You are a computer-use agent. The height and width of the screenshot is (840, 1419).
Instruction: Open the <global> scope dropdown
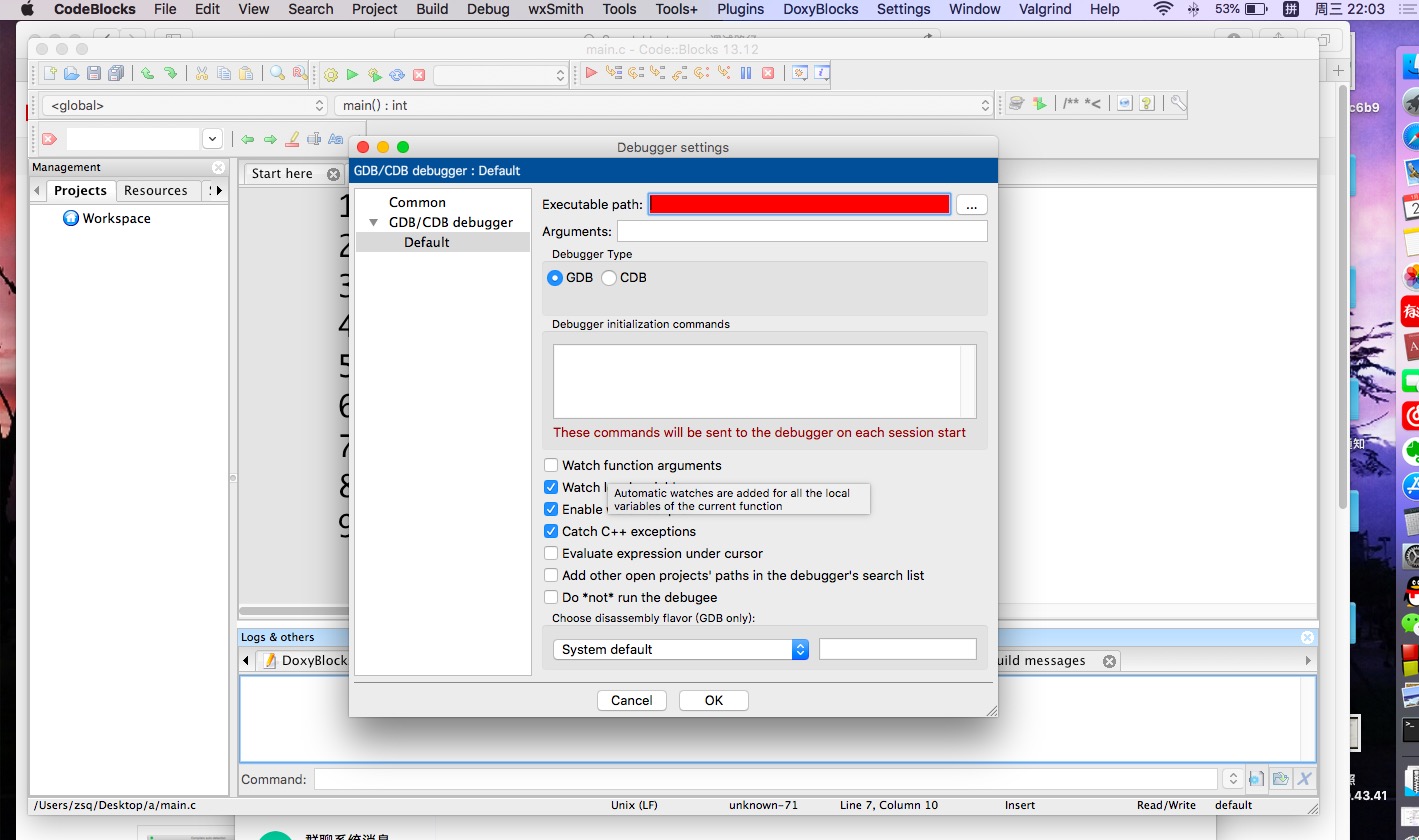click(x=186, y=105)
